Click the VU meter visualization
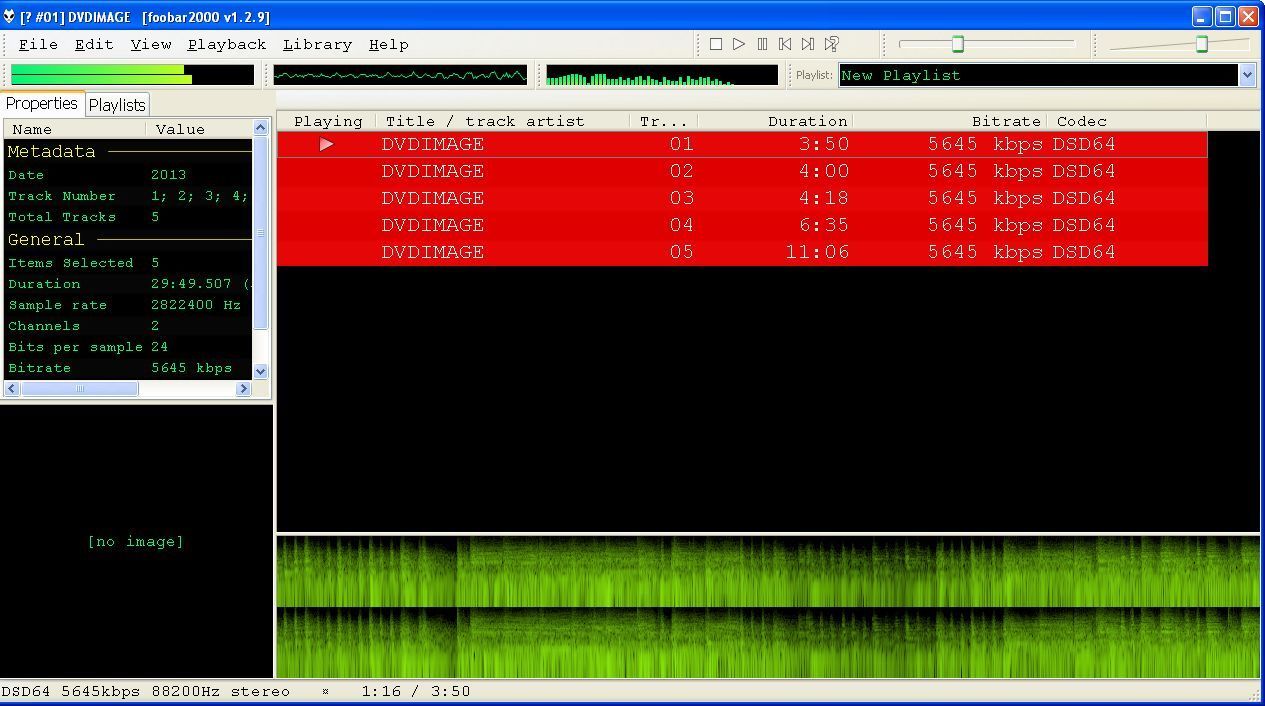Screen dimensions: 1265x706 click(132, 75)
